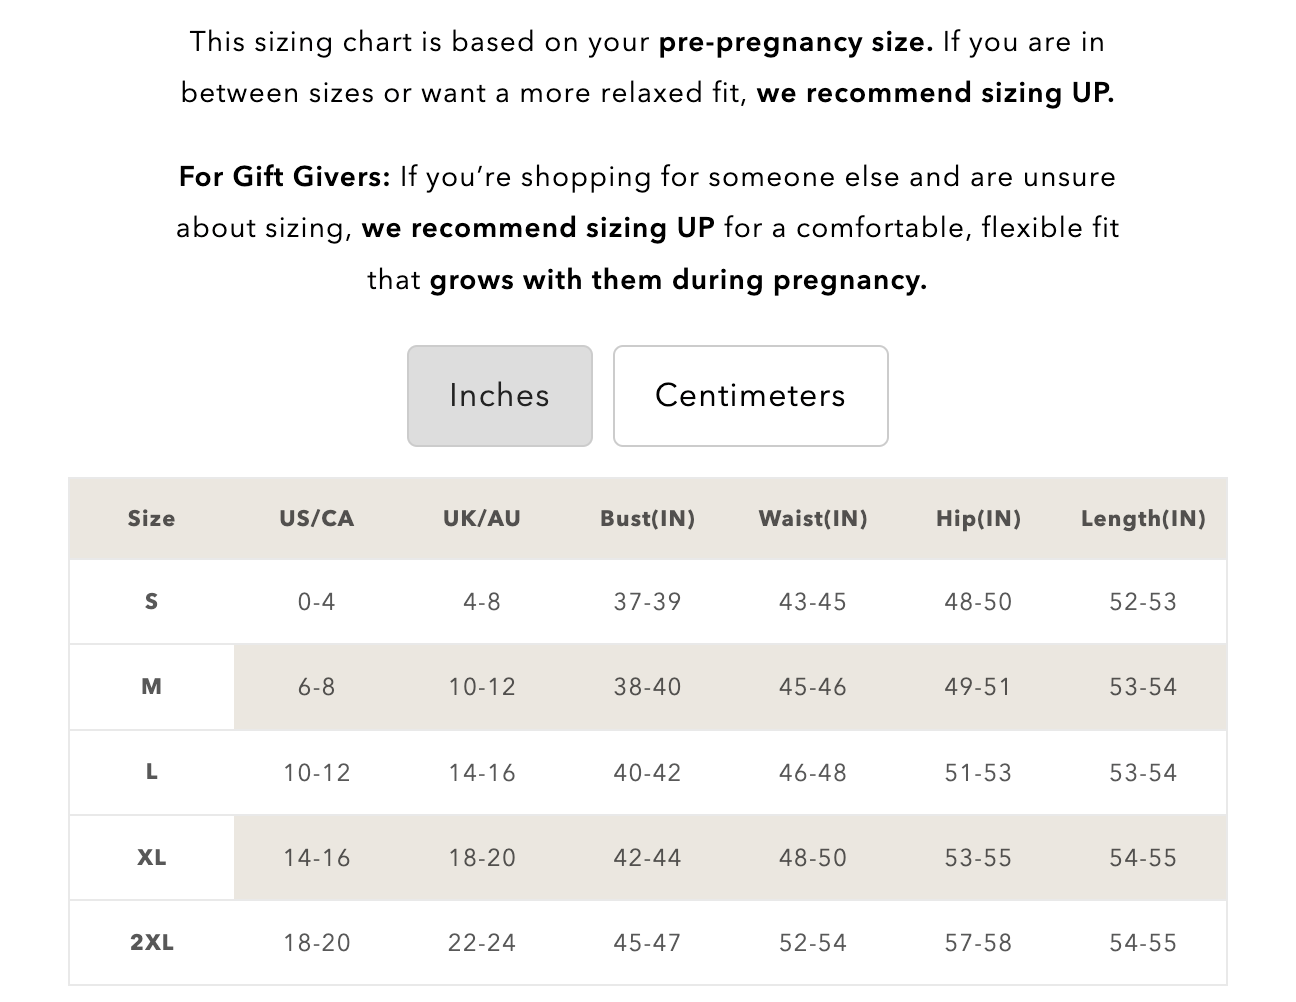1296x1002 pixels.
Task: Switch to Centimeters unit
Action: (750, 396)
